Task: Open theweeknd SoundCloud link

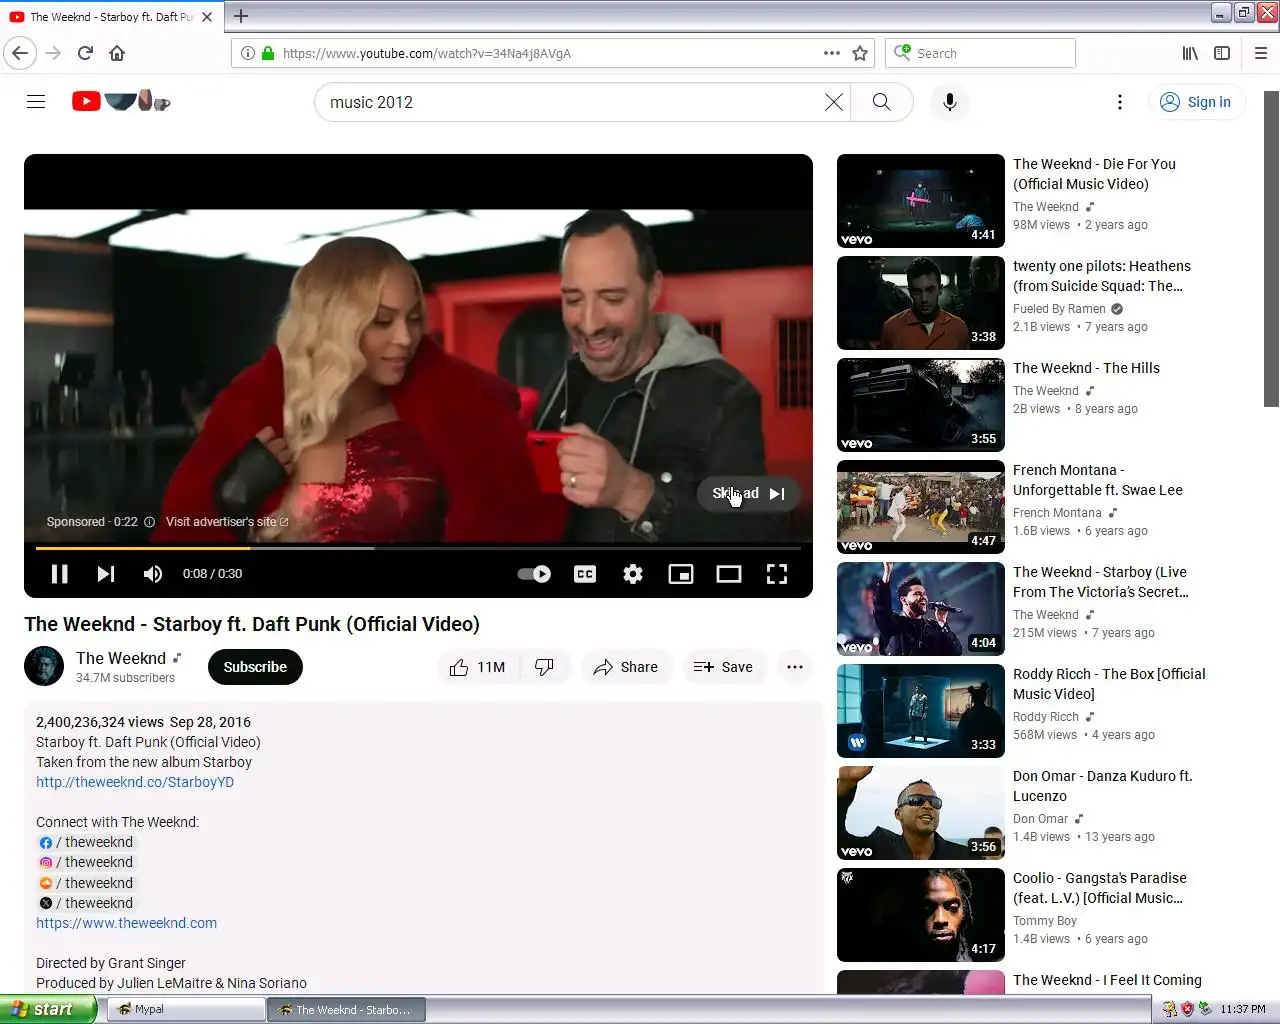Action: coord(86,883)
